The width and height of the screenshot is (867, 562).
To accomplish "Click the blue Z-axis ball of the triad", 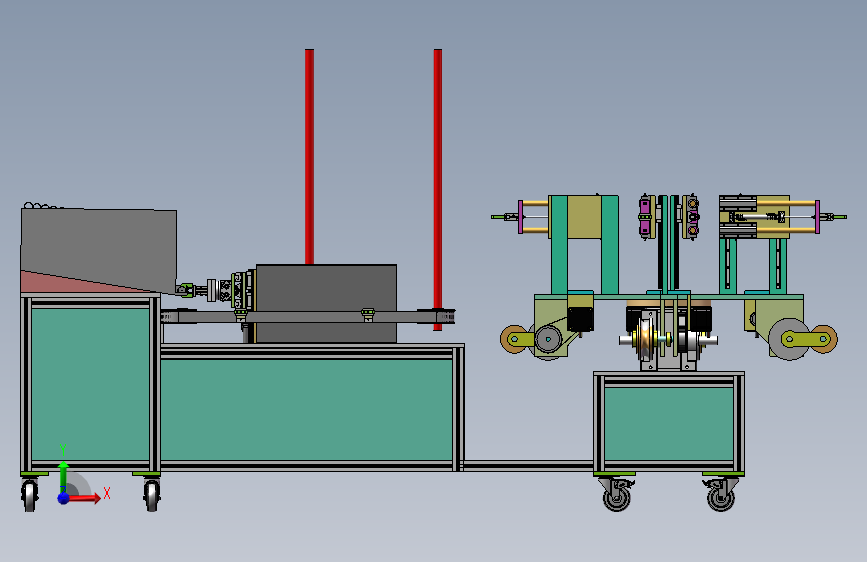I will click(x=64, y=498).
